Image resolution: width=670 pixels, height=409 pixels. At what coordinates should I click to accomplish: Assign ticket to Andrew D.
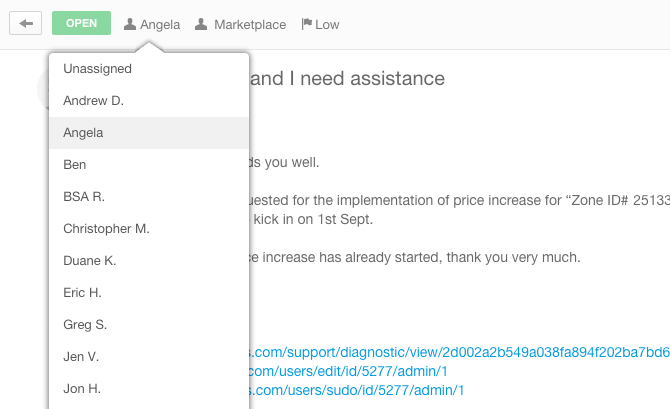[149, 101]
